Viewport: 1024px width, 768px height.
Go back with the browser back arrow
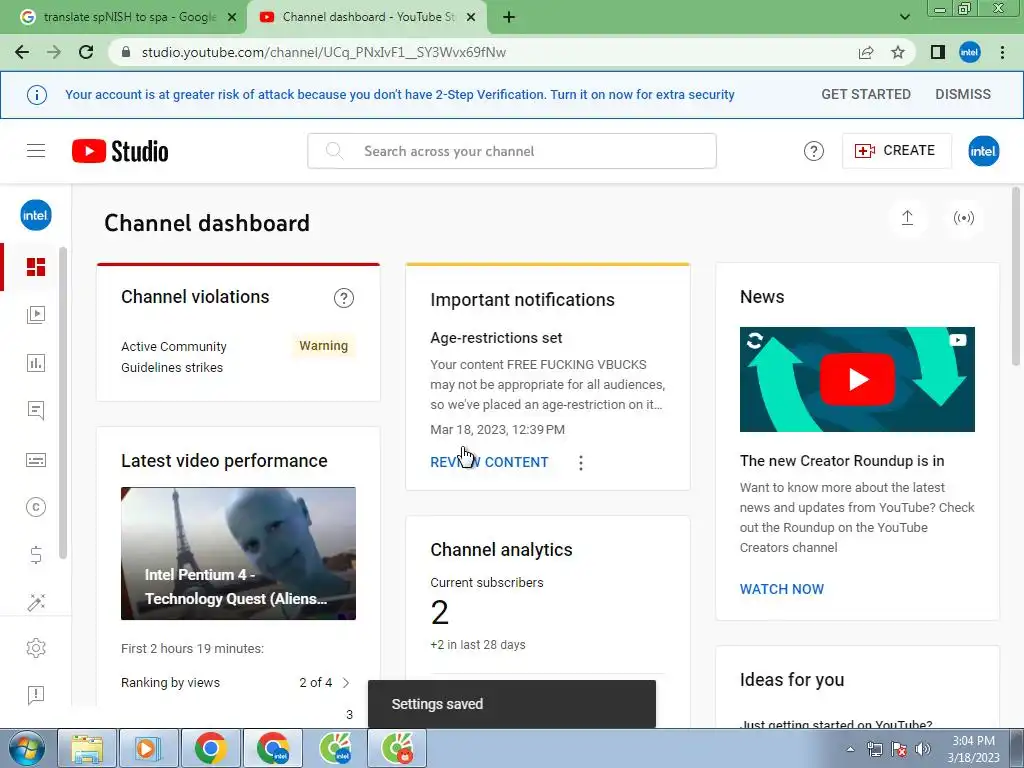[x=22, y=52]
